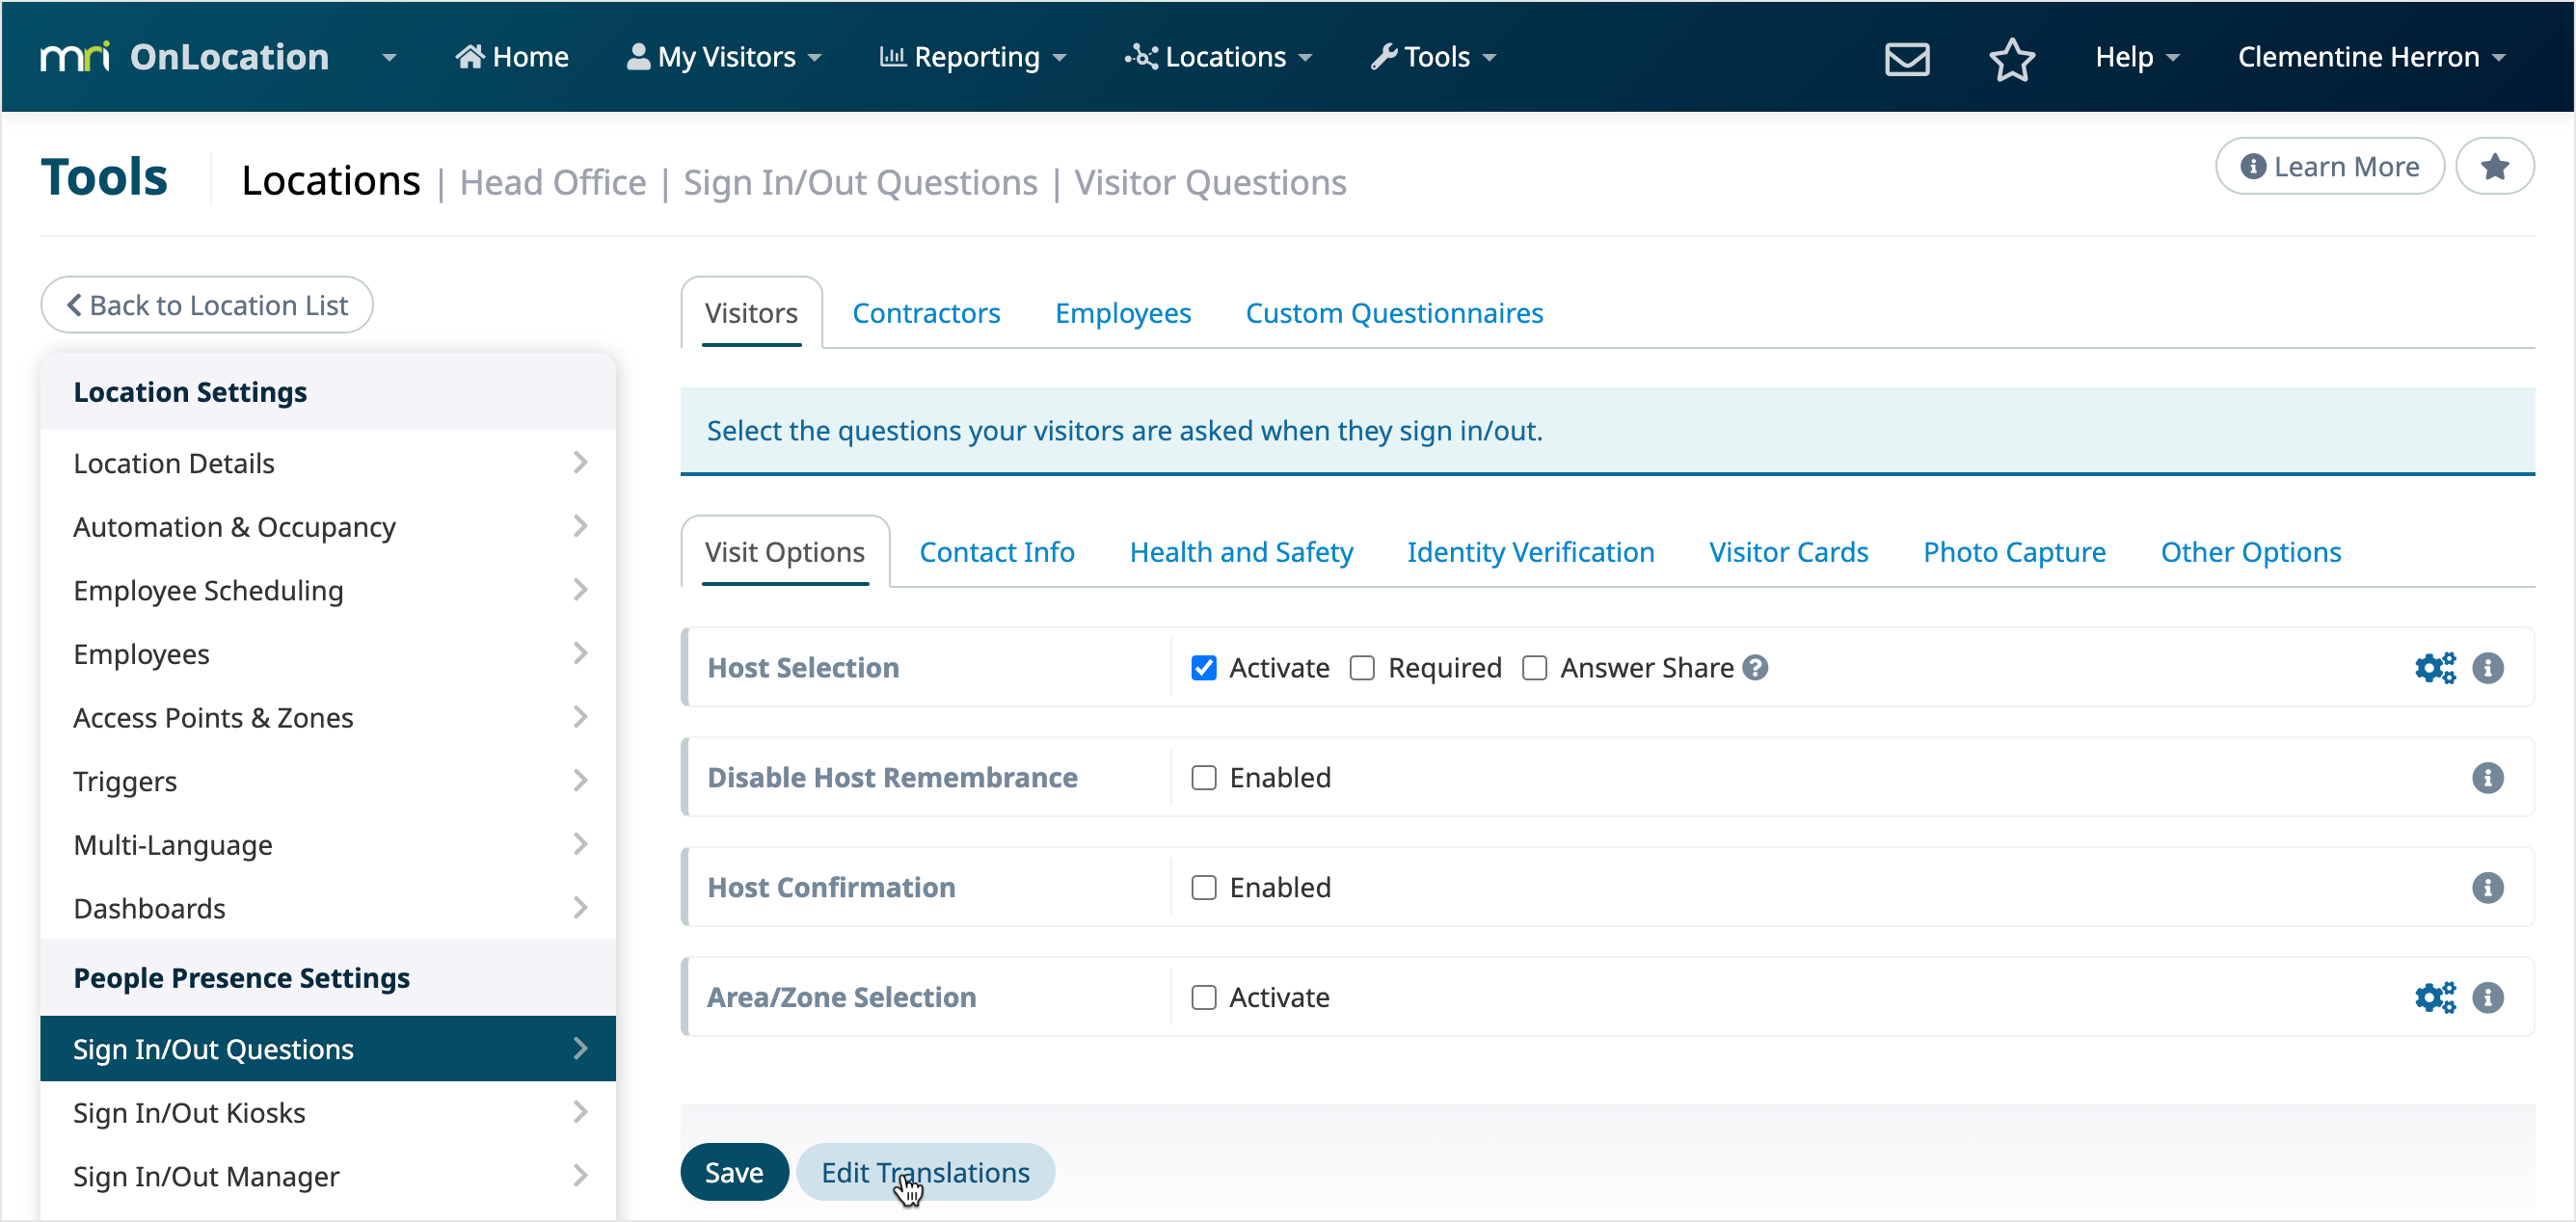Click the Area/Zone Selection row label
2576x1222 pixels.
click(842, 997)
